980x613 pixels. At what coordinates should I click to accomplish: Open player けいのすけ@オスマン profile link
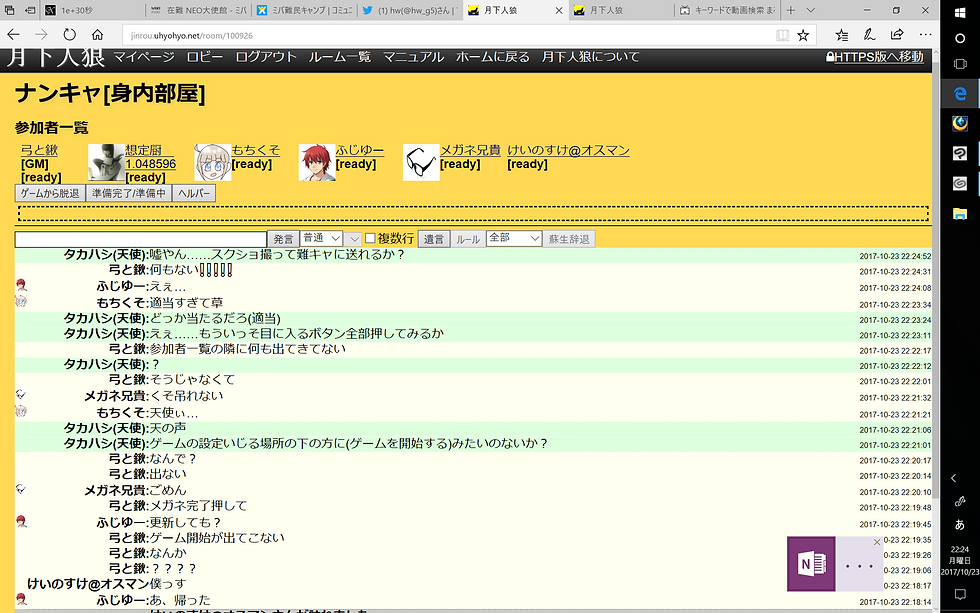click(x=568, y=150)
